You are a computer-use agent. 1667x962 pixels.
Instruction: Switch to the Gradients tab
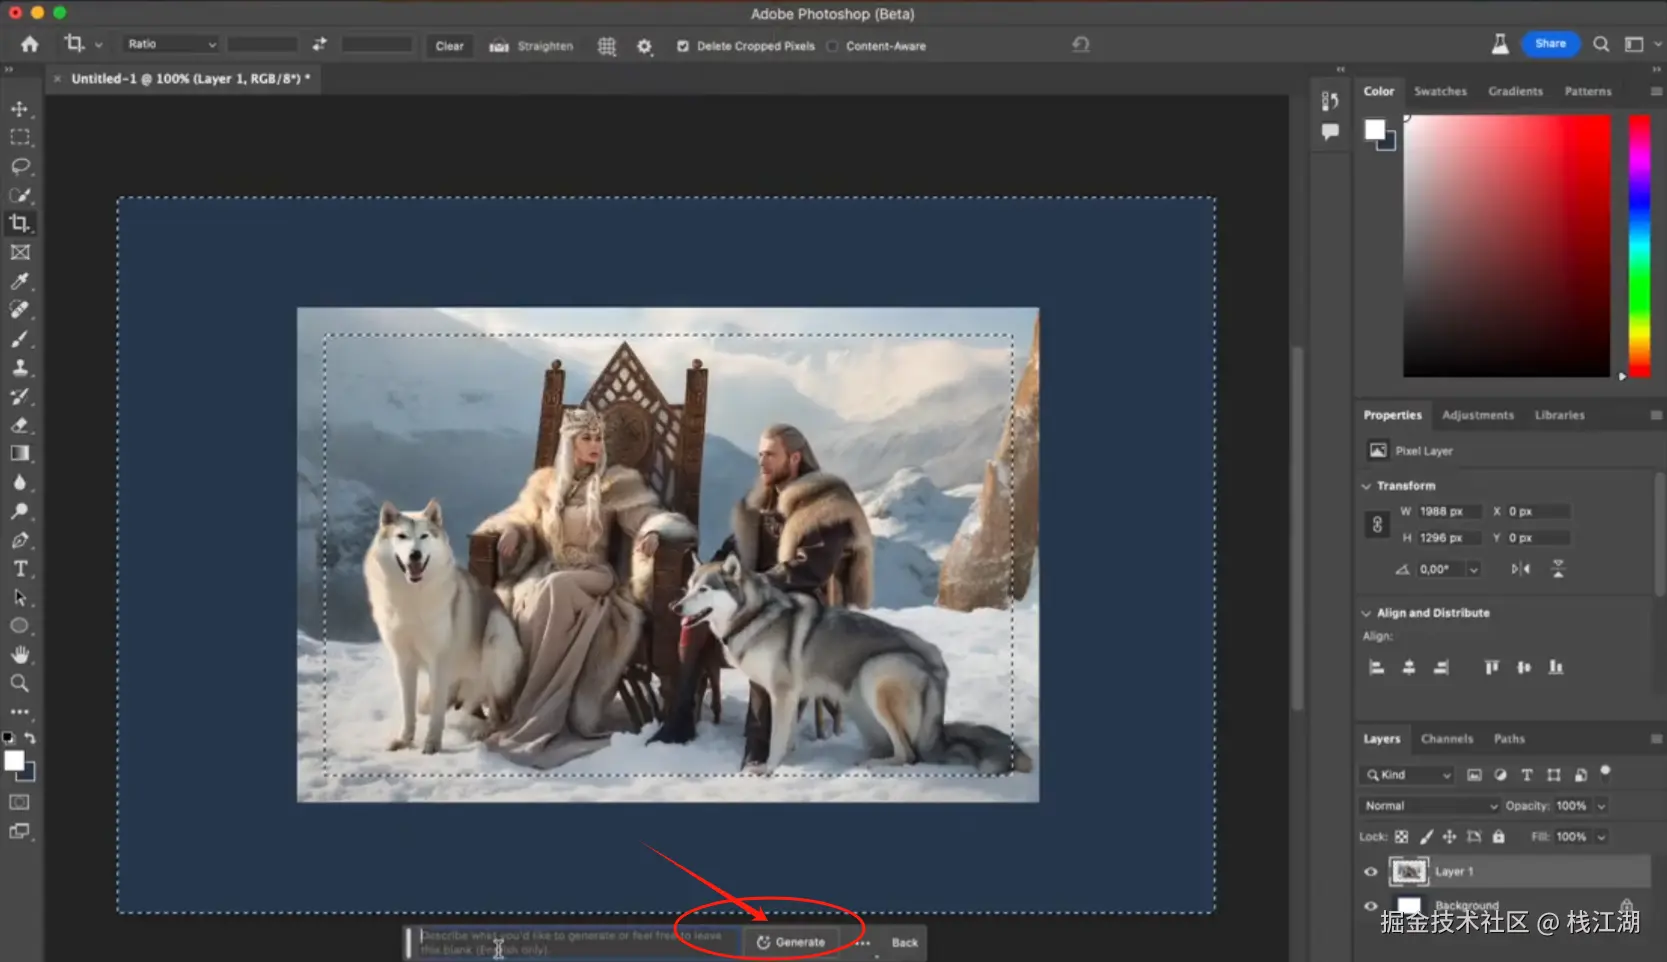1515,91
